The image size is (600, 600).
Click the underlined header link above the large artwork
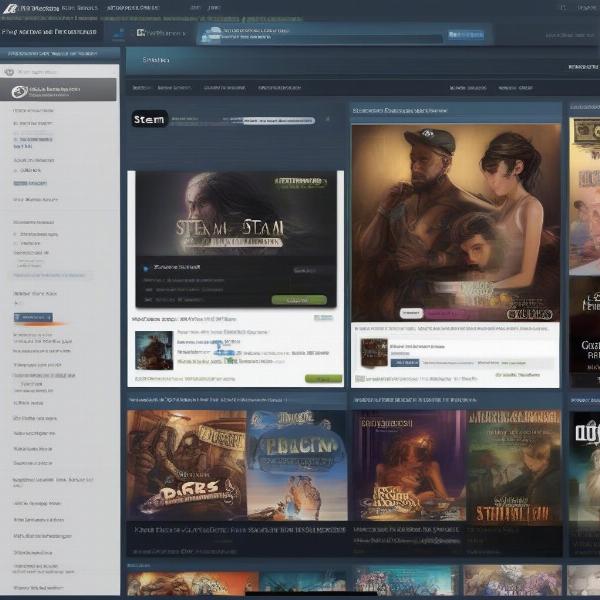tap(400, 111)
